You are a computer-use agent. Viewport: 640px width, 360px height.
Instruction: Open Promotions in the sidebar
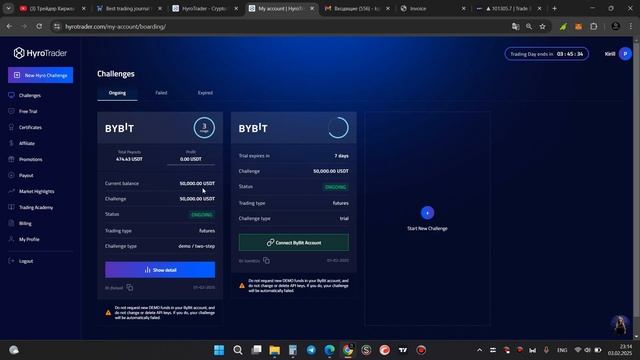point(31,160)
